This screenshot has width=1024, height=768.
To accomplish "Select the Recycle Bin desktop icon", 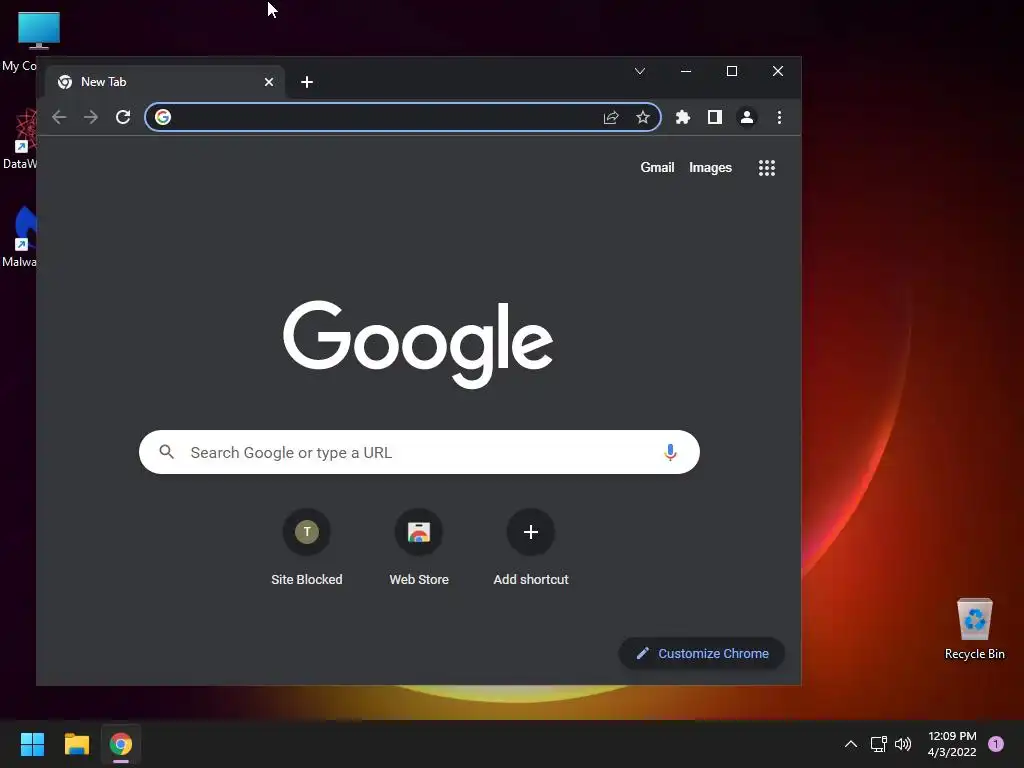I will pos(974,628).
